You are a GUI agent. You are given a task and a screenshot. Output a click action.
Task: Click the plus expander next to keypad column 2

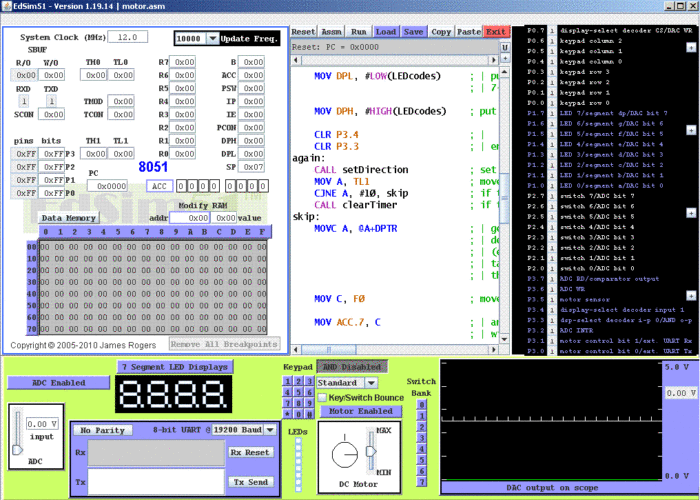pyautogui.click(x=691, y=47)
